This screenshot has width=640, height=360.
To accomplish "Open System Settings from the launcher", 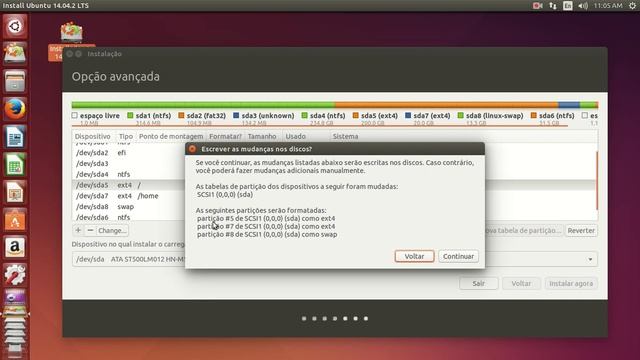I will [15, 275].
